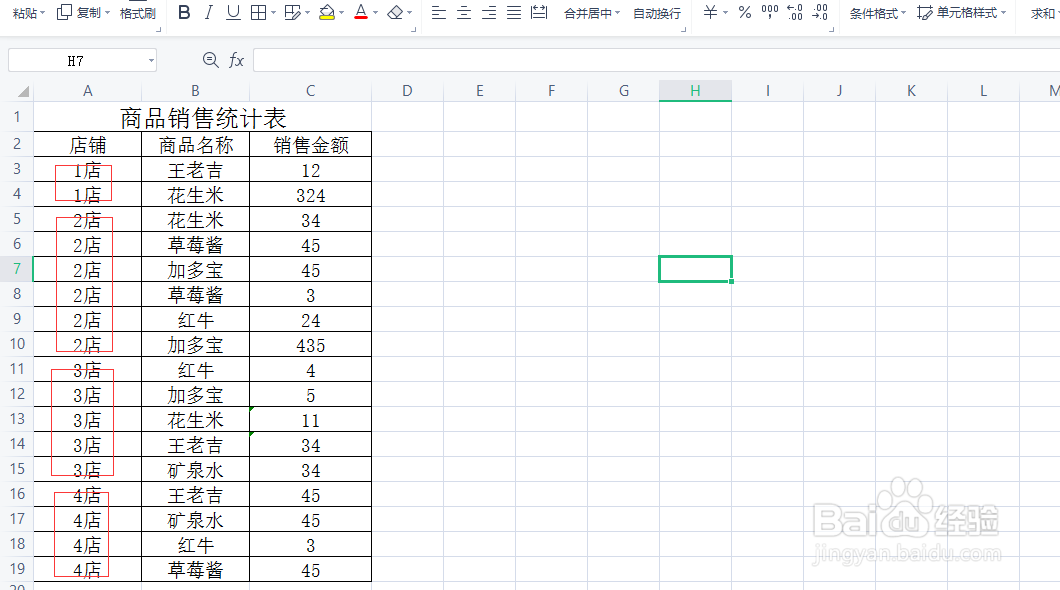Select column H header
1060x590 pixels.
(695, 91)
